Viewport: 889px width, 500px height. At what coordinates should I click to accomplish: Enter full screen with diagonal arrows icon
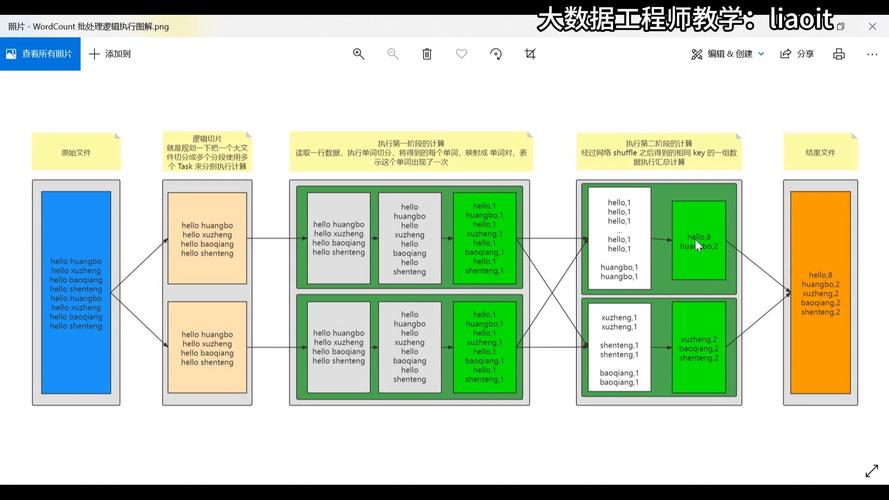tap(871, 471)
